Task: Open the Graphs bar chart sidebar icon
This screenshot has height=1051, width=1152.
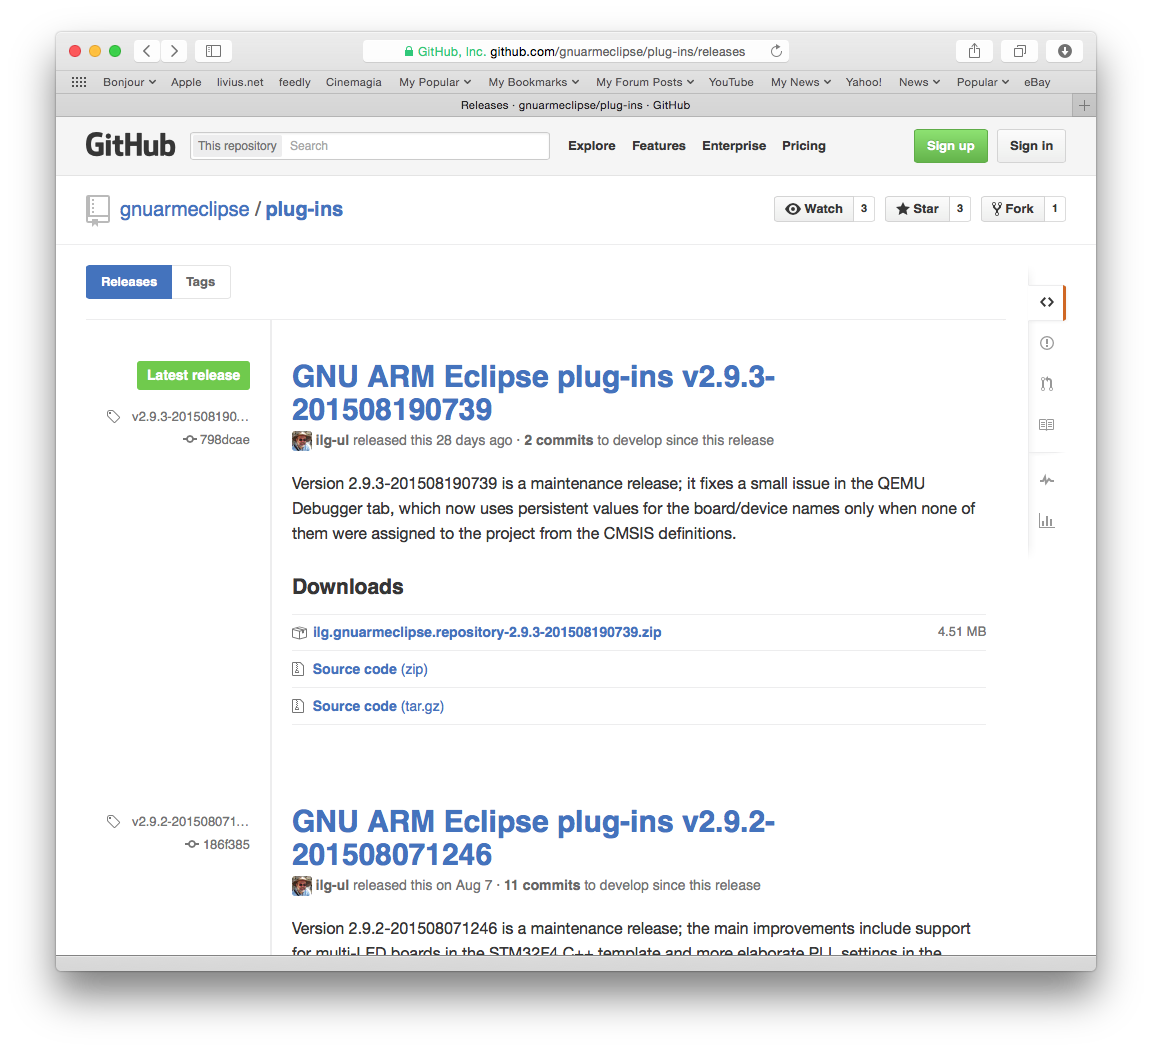Action: 1047,521
